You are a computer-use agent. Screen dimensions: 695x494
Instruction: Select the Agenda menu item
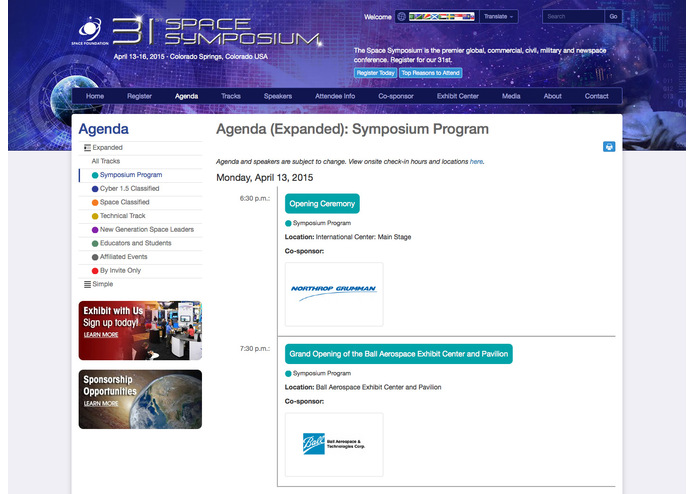click(x=186, y=96)
